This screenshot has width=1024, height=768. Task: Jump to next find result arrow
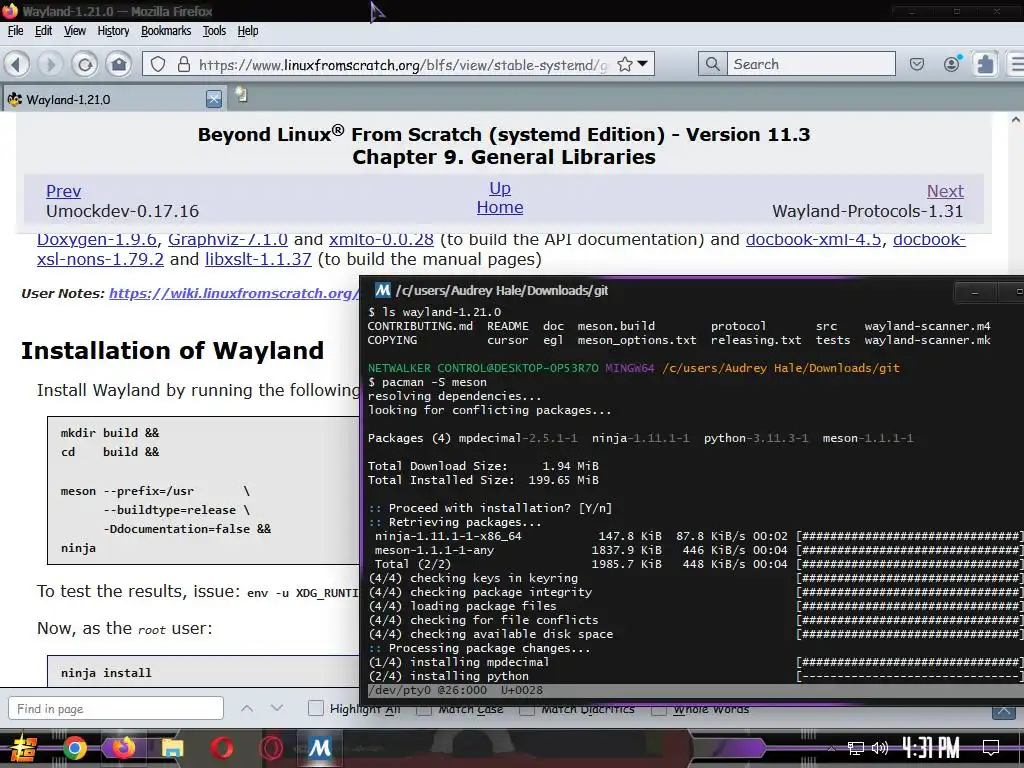click(276, 708)
